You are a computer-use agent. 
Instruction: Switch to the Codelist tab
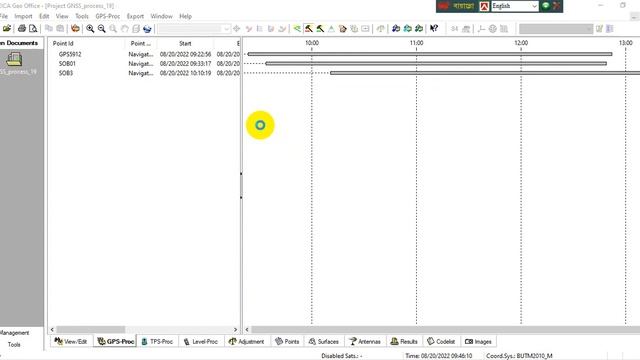coord(441,341)
